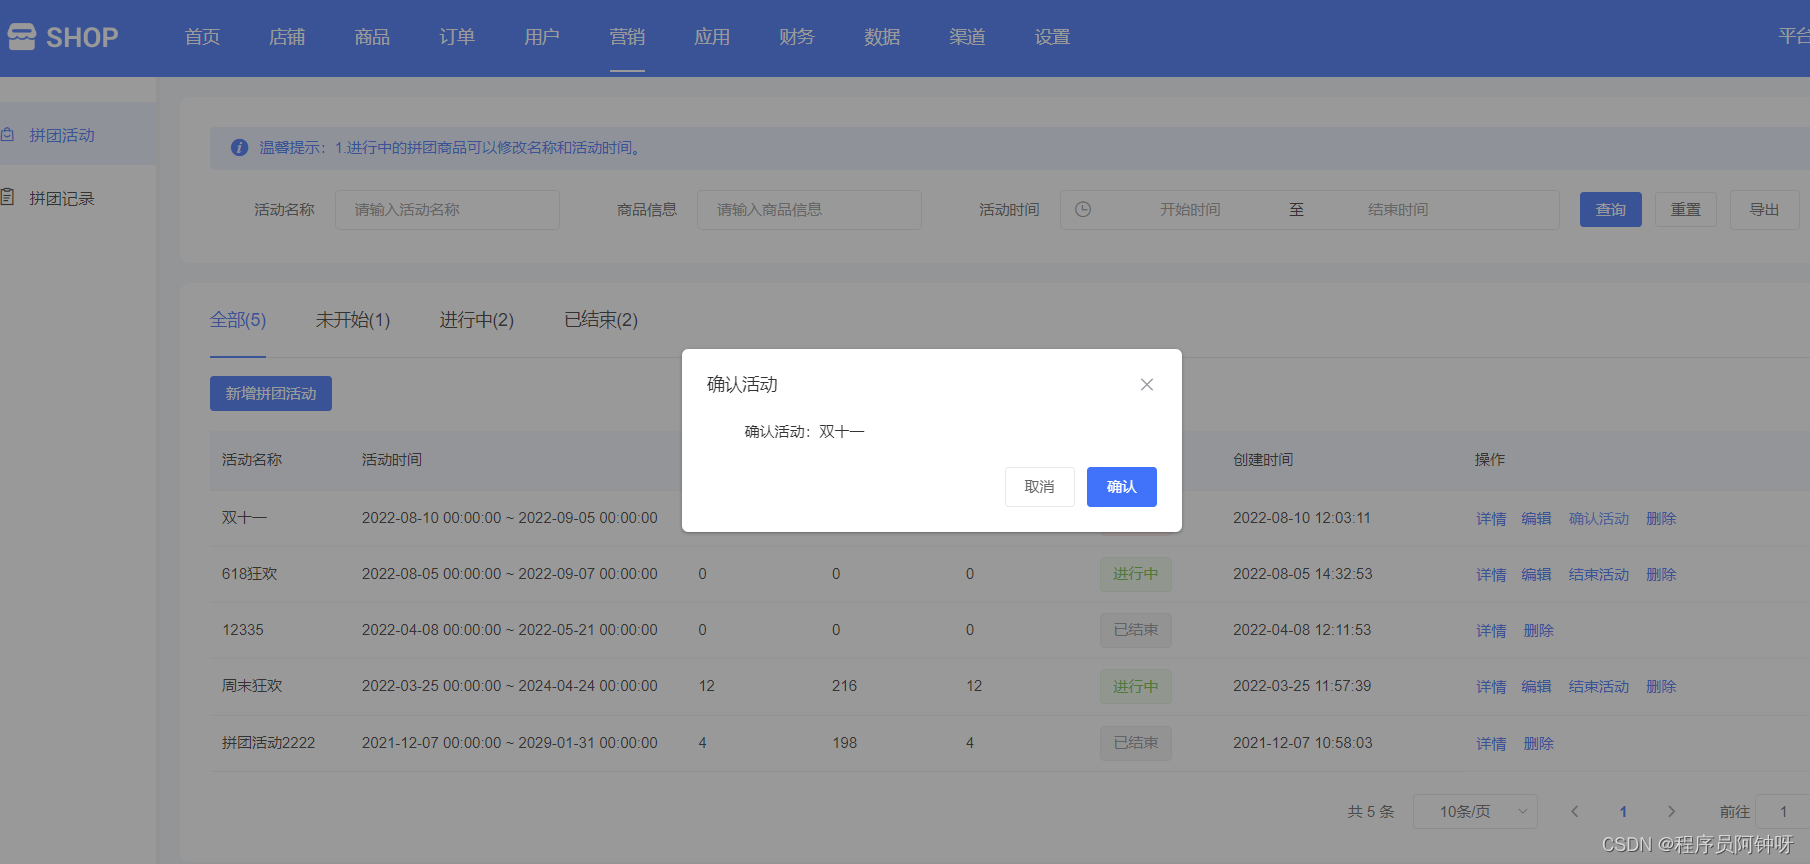Click 结束活动 for 周末狂欢 row
1810x864 pixels.
(1599, 687)
